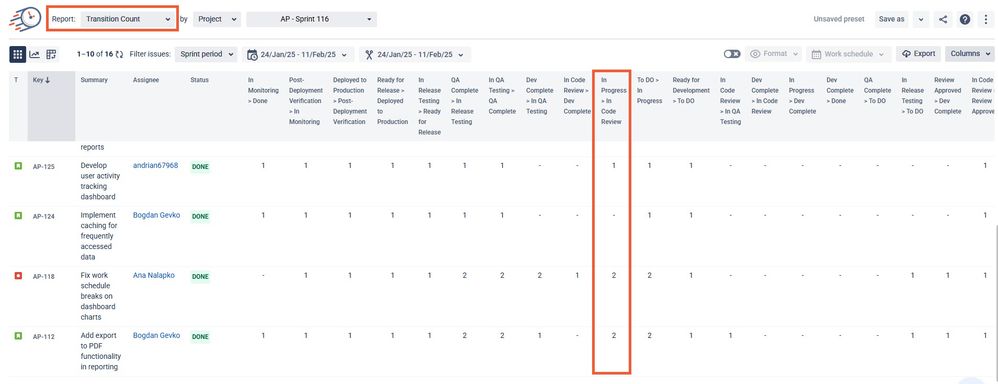Open issue key AP-124

coord(44,217)
